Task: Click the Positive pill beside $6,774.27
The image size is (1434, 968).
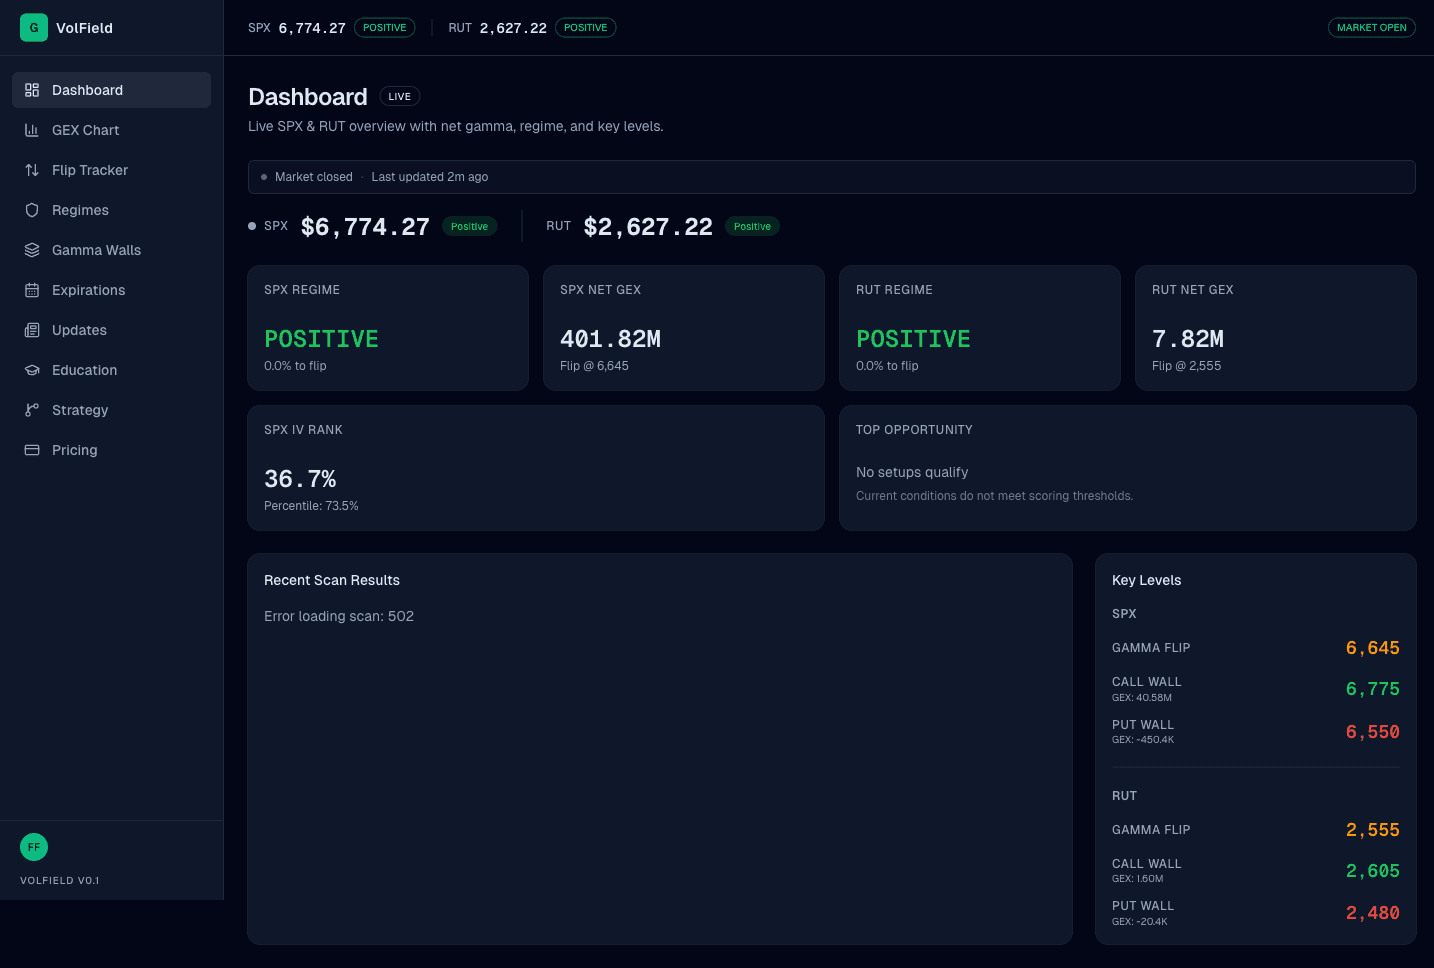Action: click(x=469, y=227)
